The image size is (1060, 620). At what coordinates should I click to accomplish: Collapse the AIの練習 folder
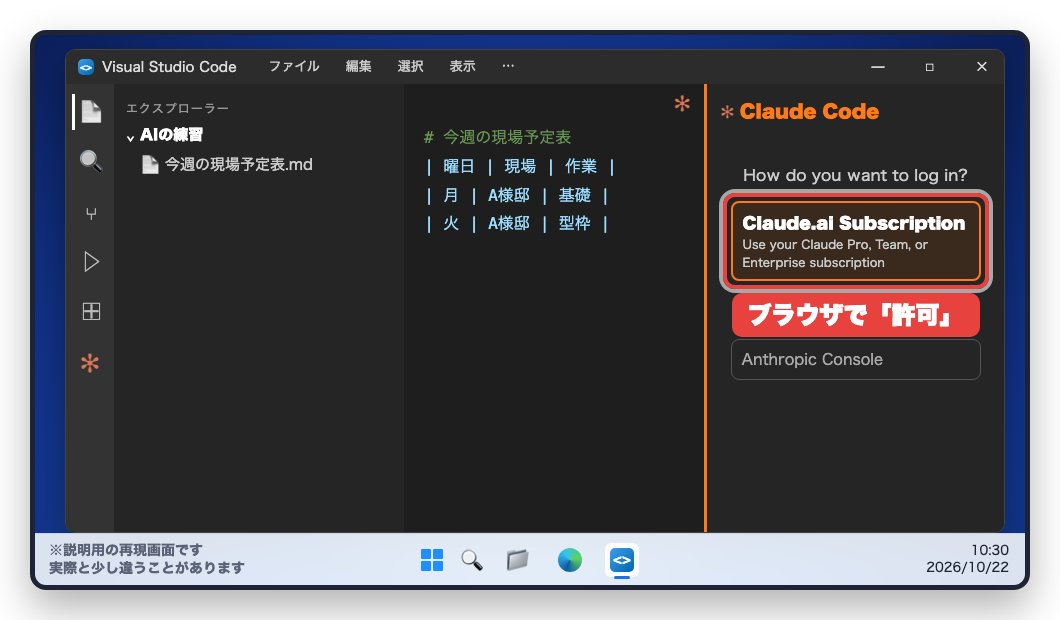click(x=130, y=137)
